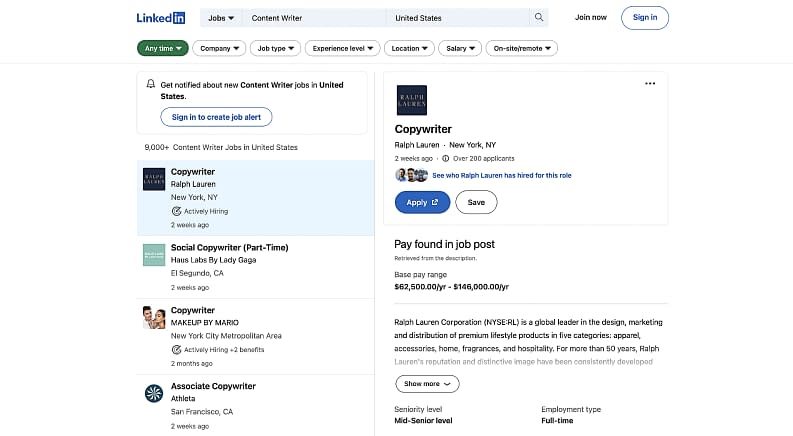Click El Segundo, CA location text
Image resolution: width=793 pixels, height=436 pixels.
tap(197, 273)
